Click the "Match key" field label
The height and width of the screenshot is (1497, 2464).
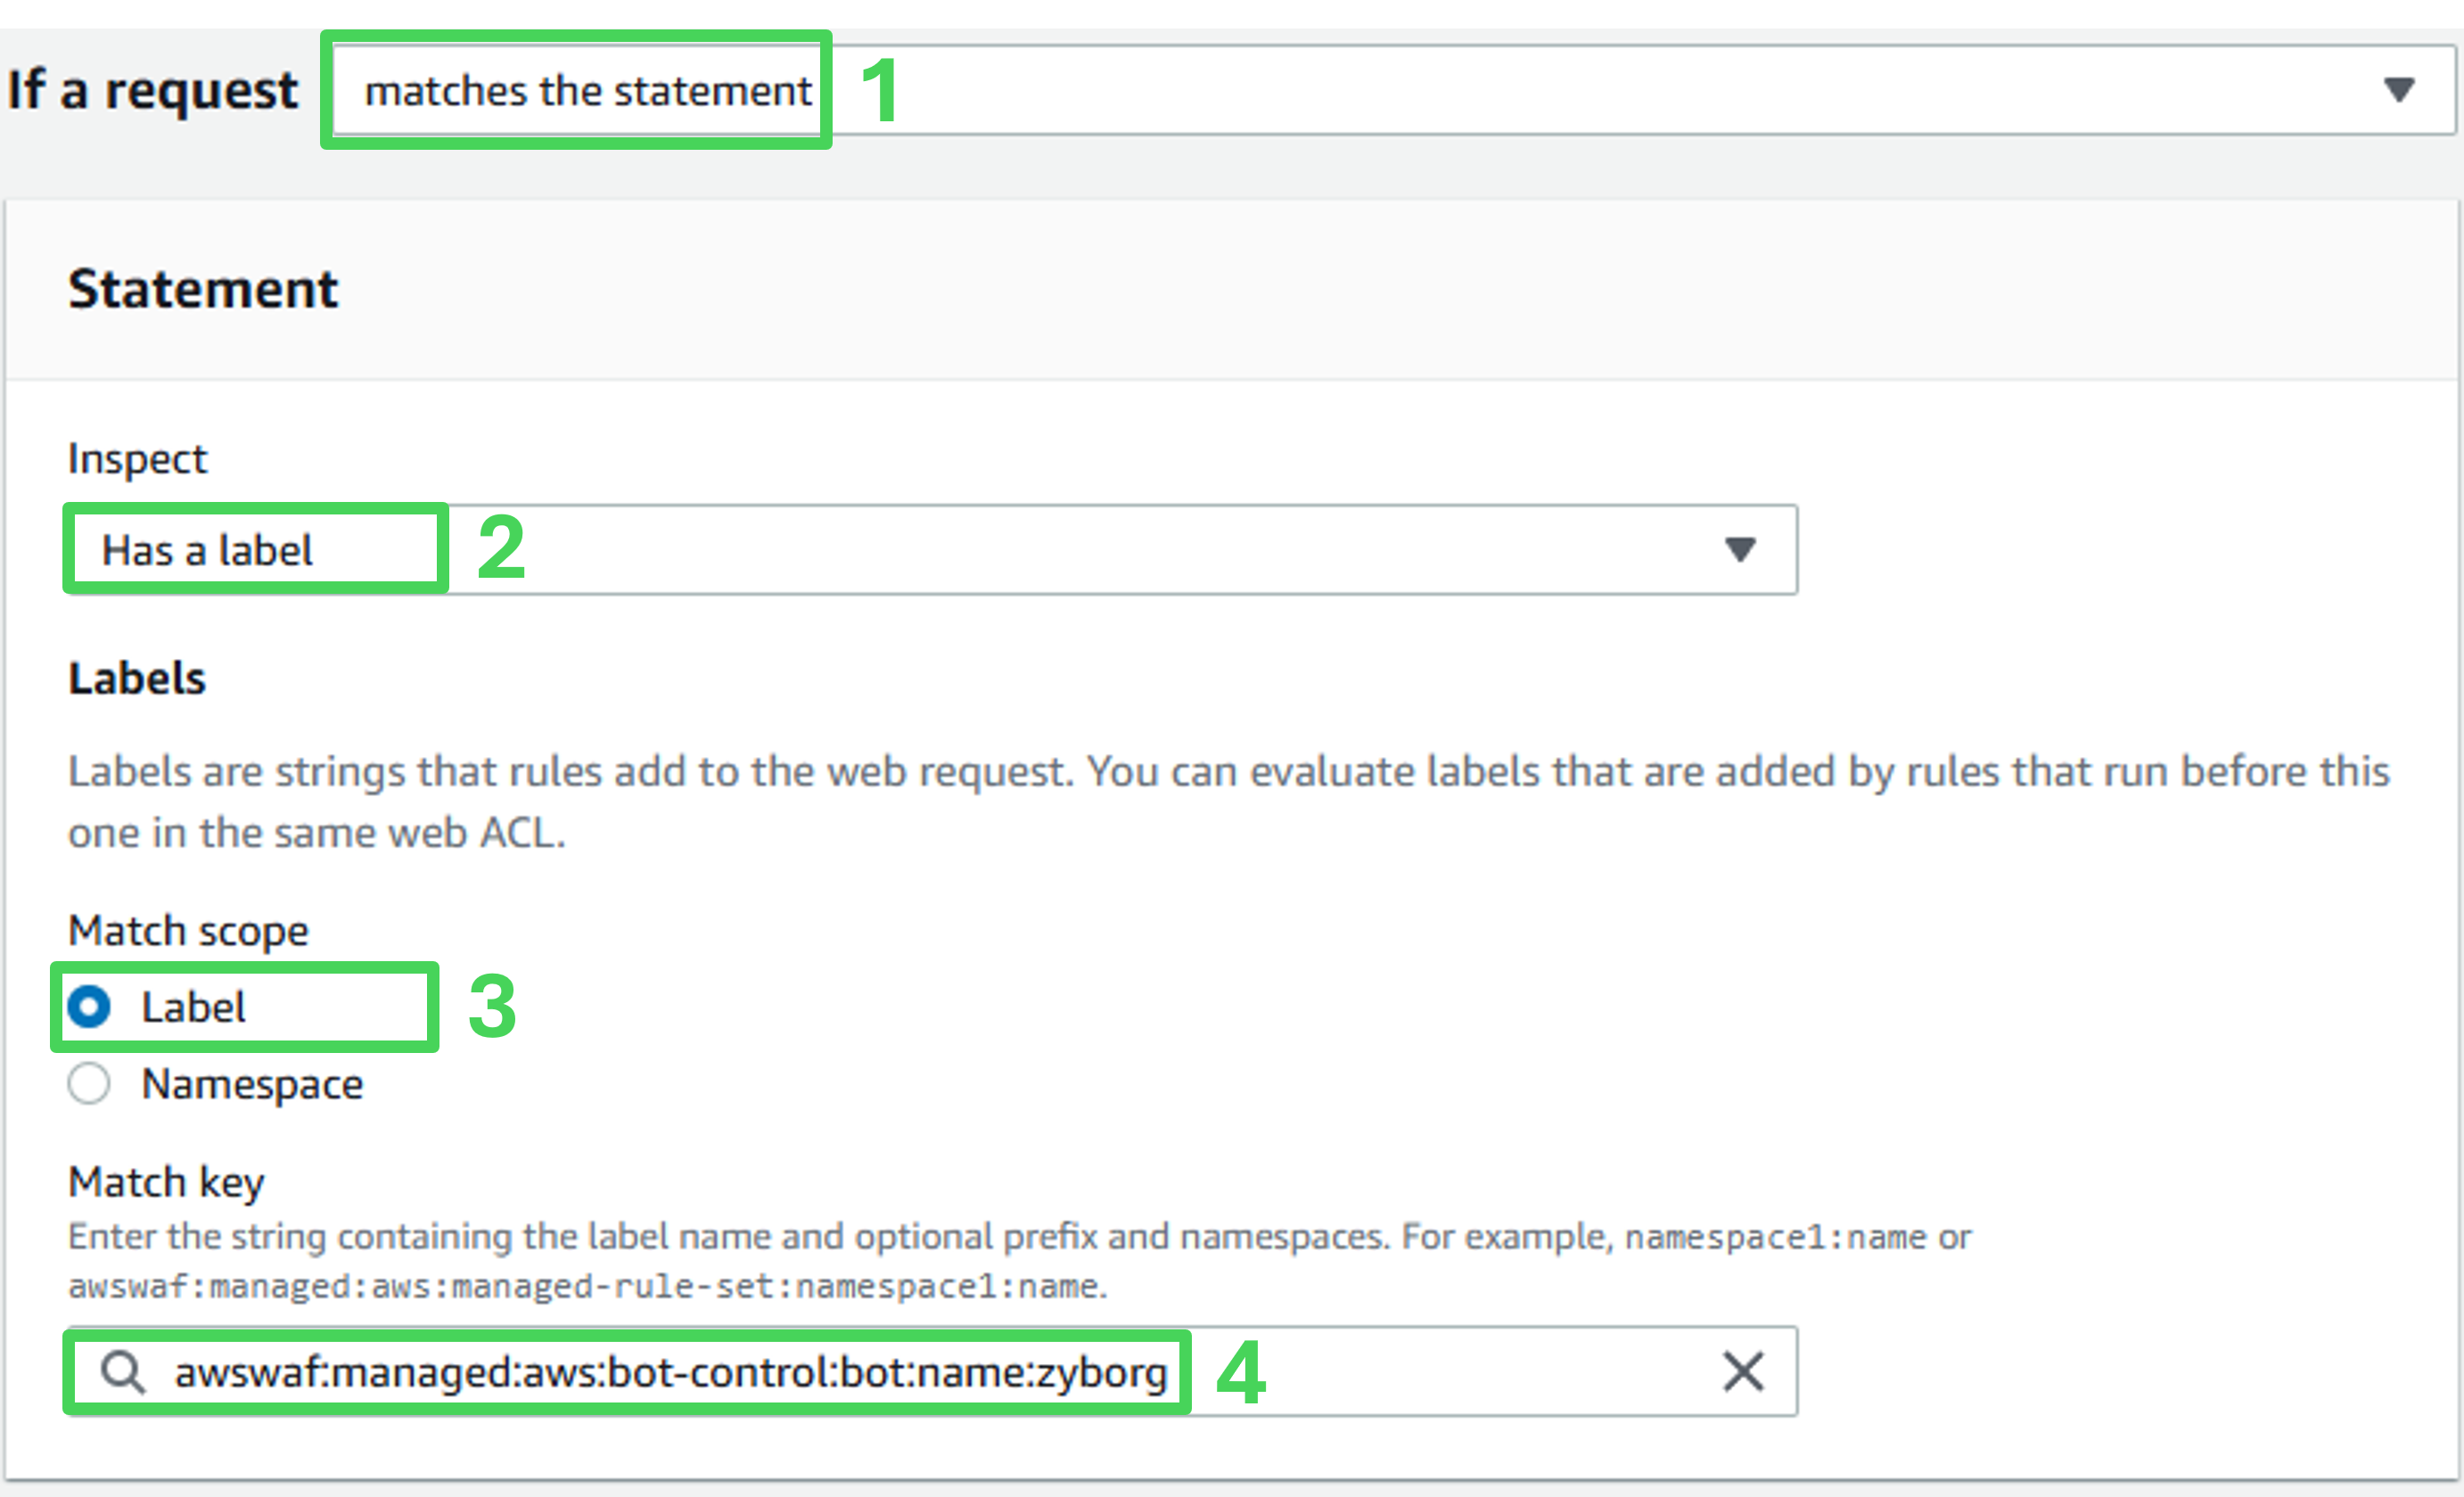(x=166, y=1182)
